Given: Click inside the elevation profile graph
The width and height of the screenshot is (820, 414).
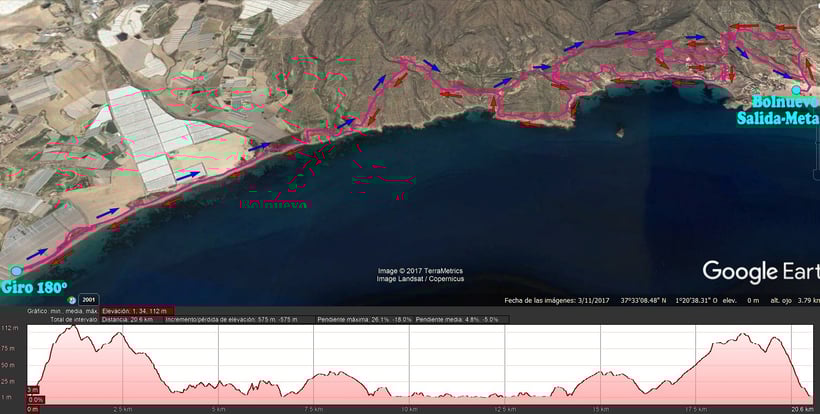Looking at the screenshot, I should 420,364.
